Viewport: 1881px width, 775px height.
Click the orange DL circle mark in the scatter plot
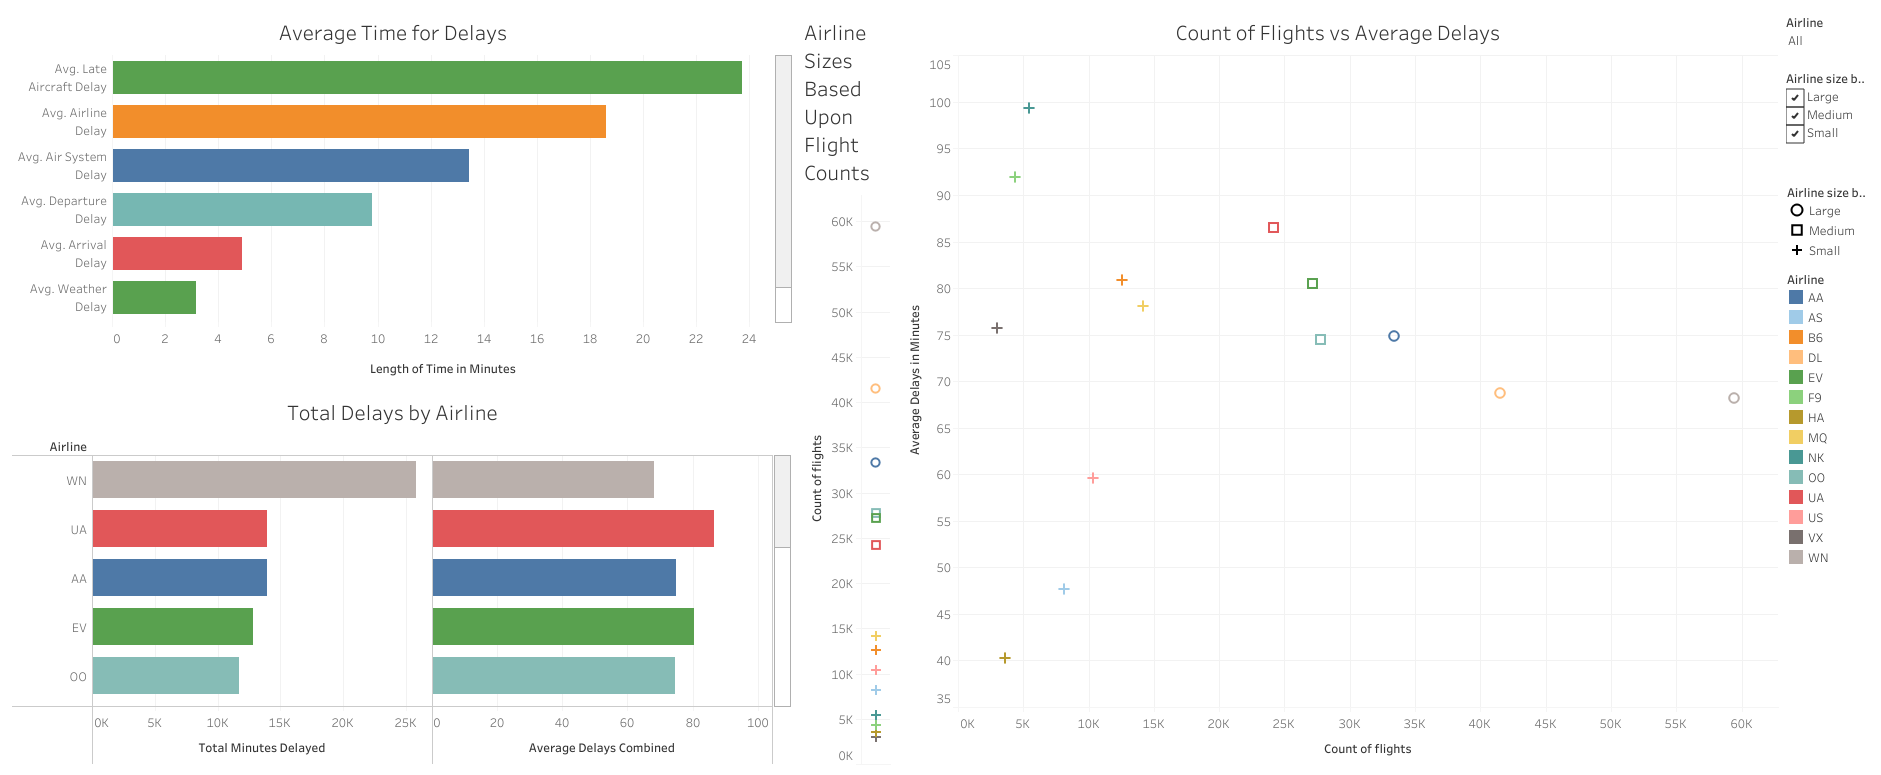1500,393
